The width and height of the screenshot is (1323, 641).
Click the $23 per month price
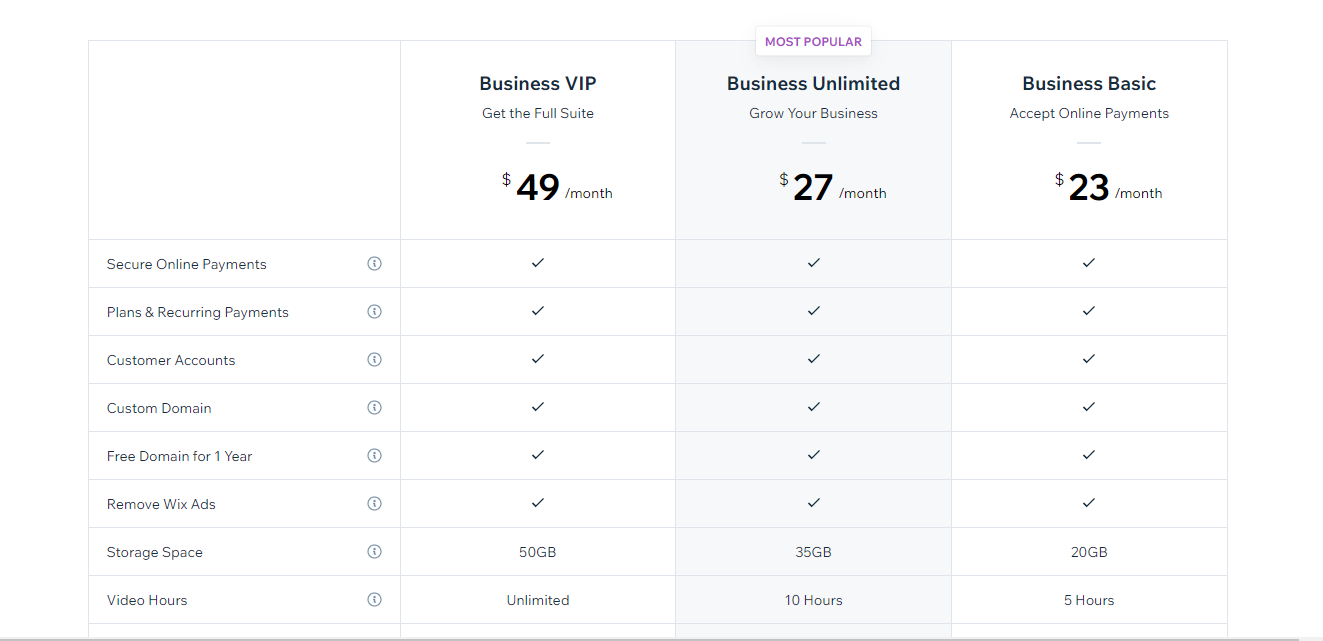(x=1089, y=187)
